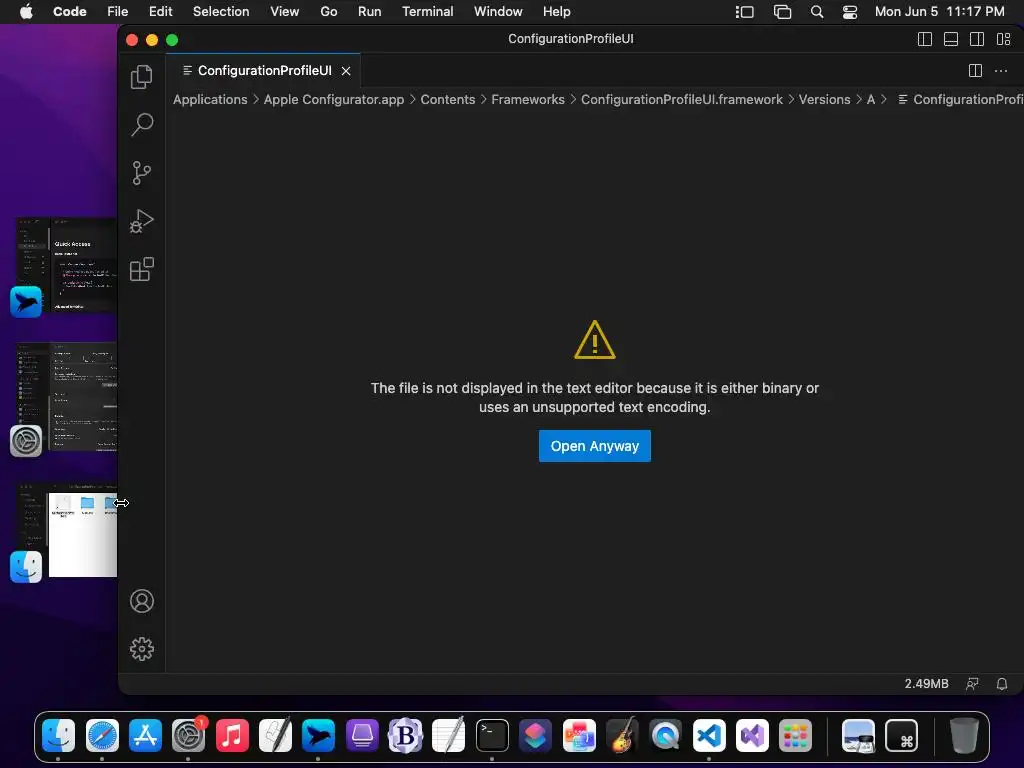Click the Open Anyway button
The image size is (1024, 768).
coord(594,446)
